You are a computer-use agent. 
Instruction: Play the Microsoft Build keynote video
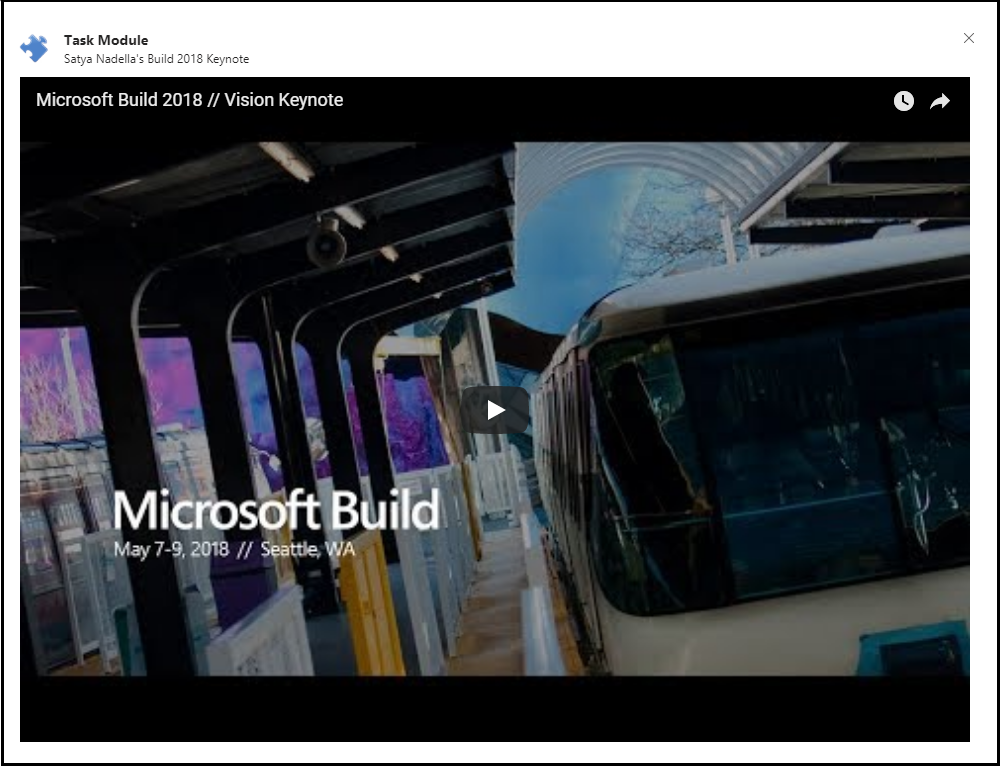495,410
